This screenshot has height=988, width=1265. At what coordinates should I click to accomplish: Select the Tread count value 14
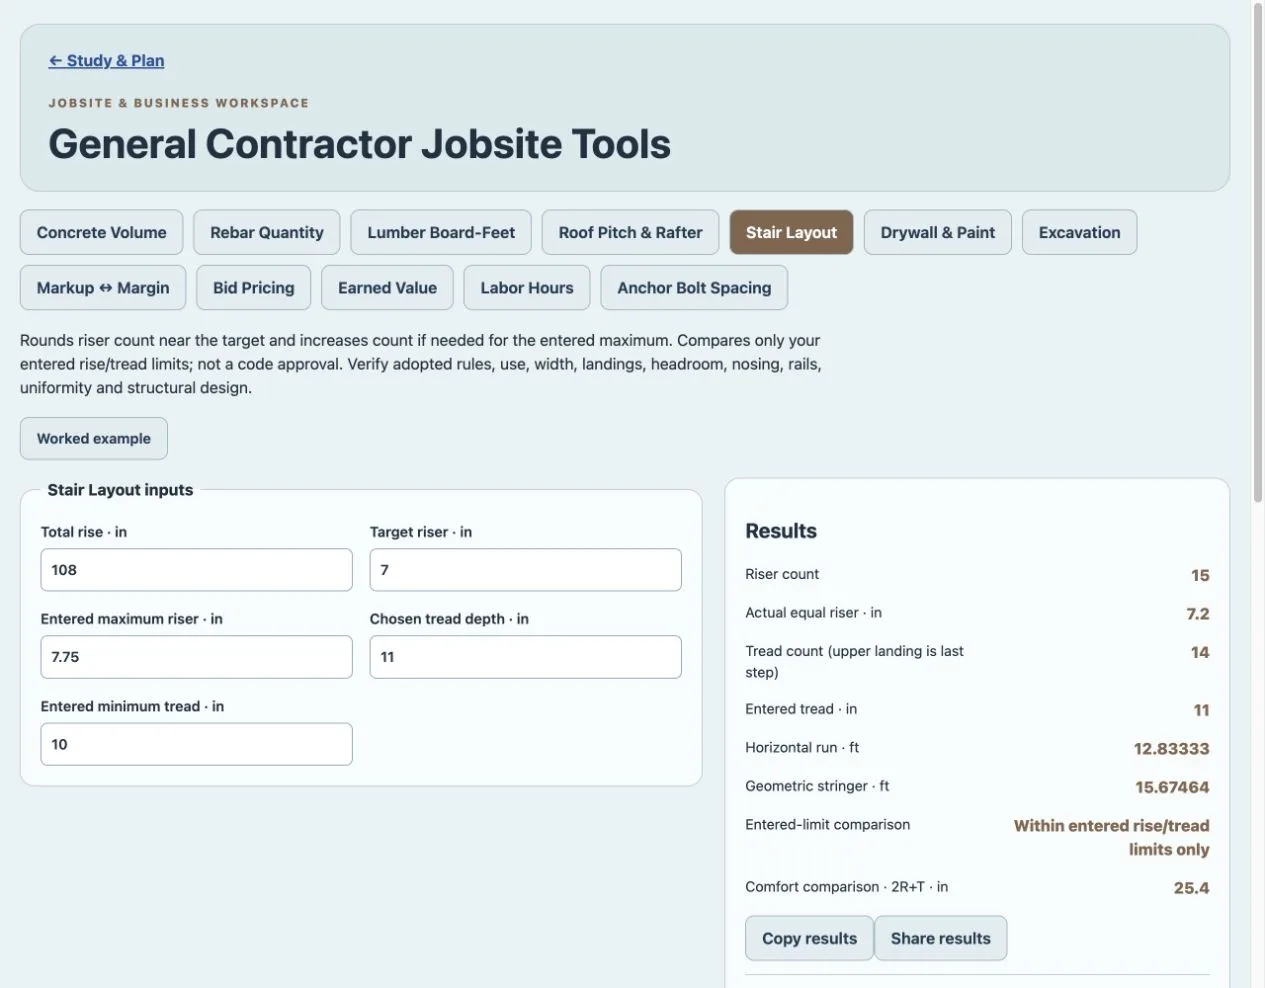point(1200,652)
